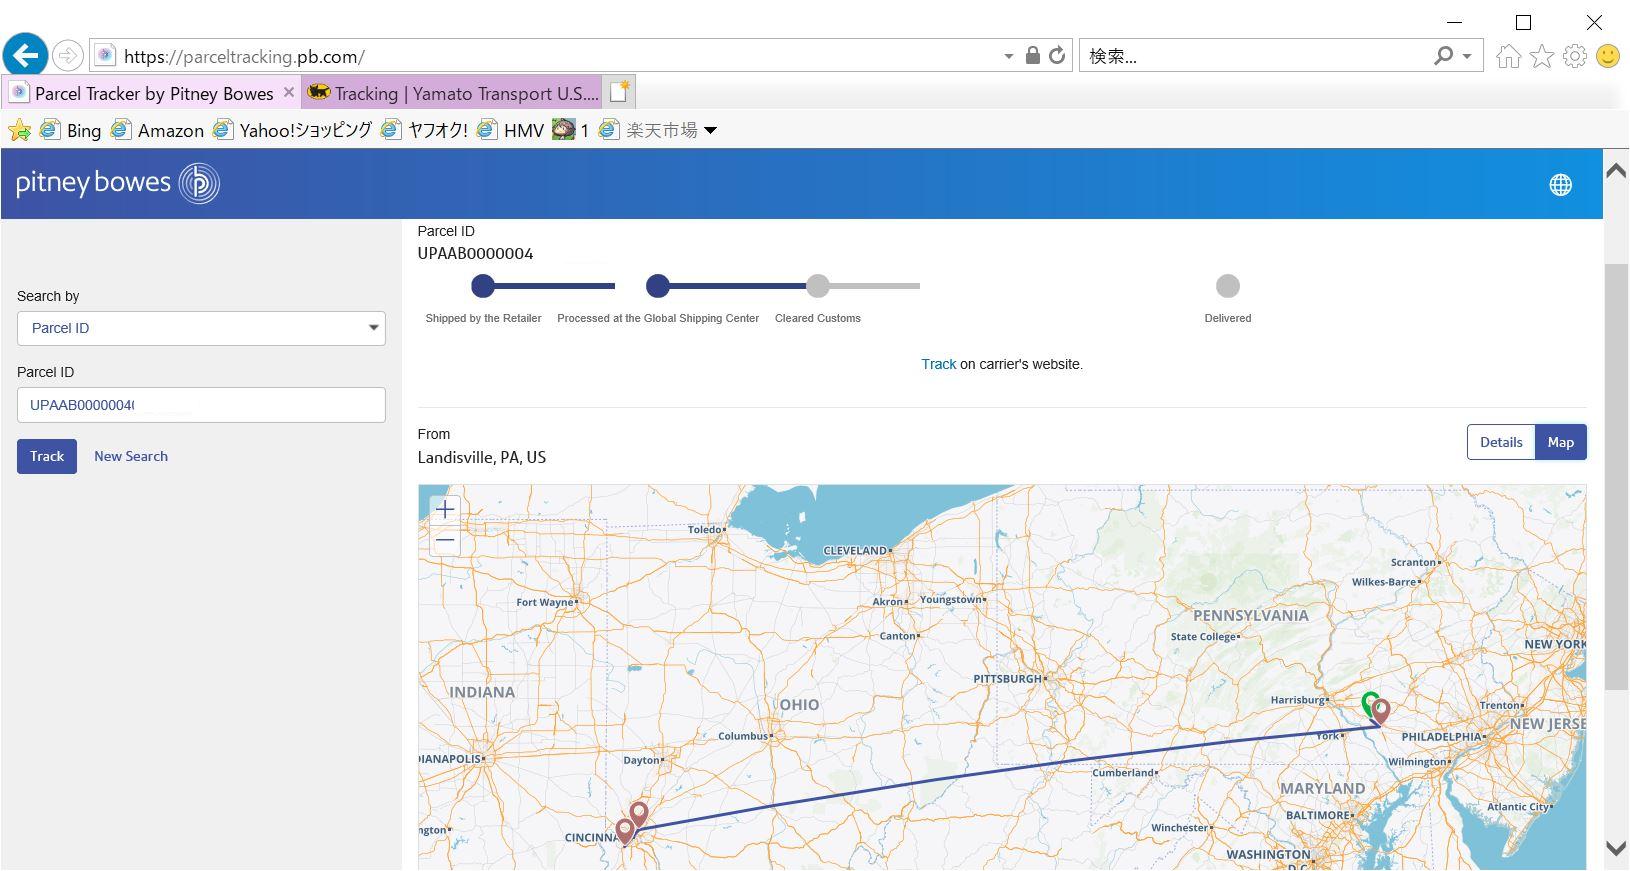Click the address bar URL
The height and width of the screenshot is (871, 1630).
[244, 57]
